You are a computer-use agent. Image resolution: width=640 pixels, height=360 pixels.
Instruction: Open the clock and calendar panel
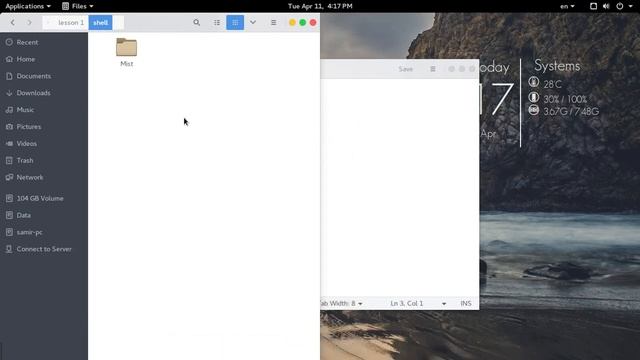pos(320,6)
